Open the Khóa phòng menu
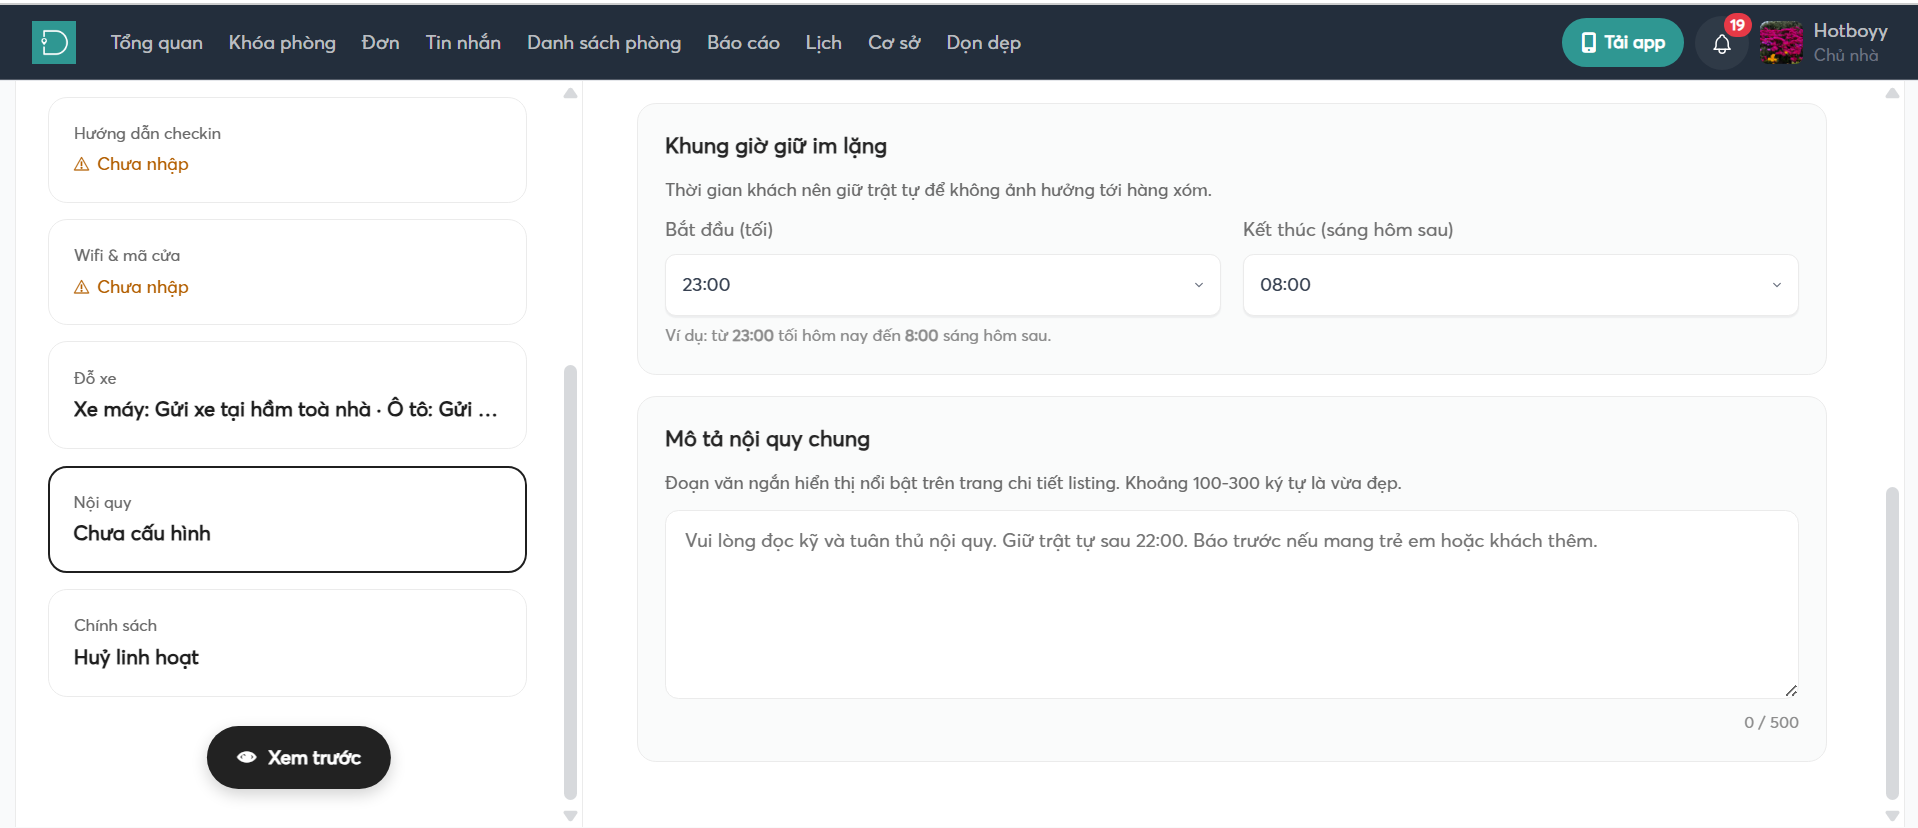The width and height of the screenshot is (1918, 828). (x=282, y=43)
